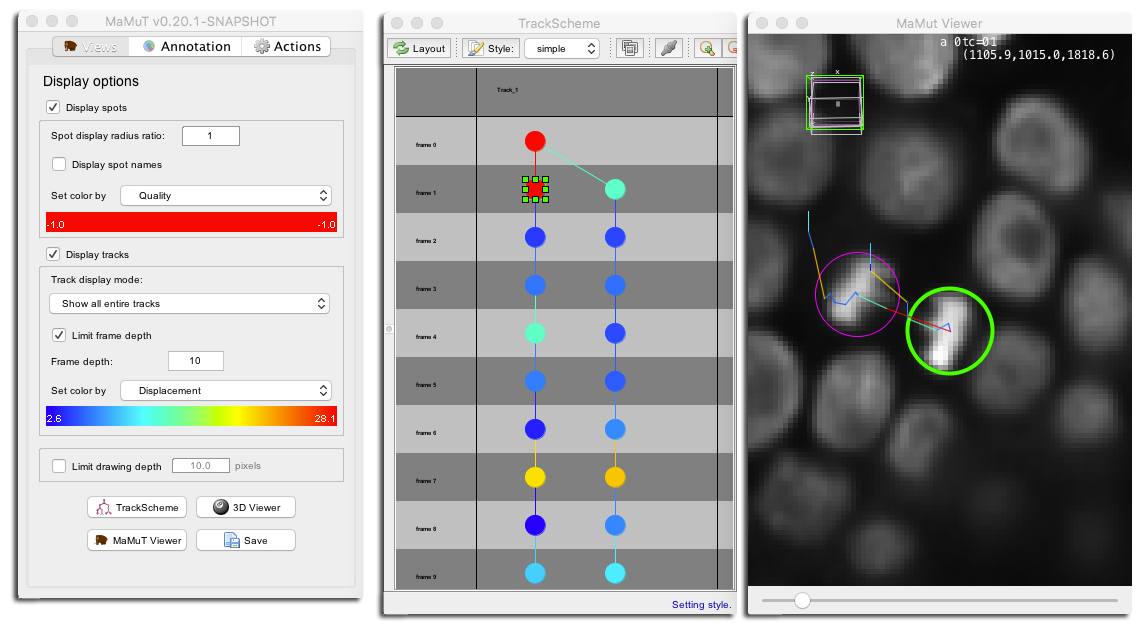Select the right blue spot in frame 3
Screen dimensions: 1146x630
(615, 285)
